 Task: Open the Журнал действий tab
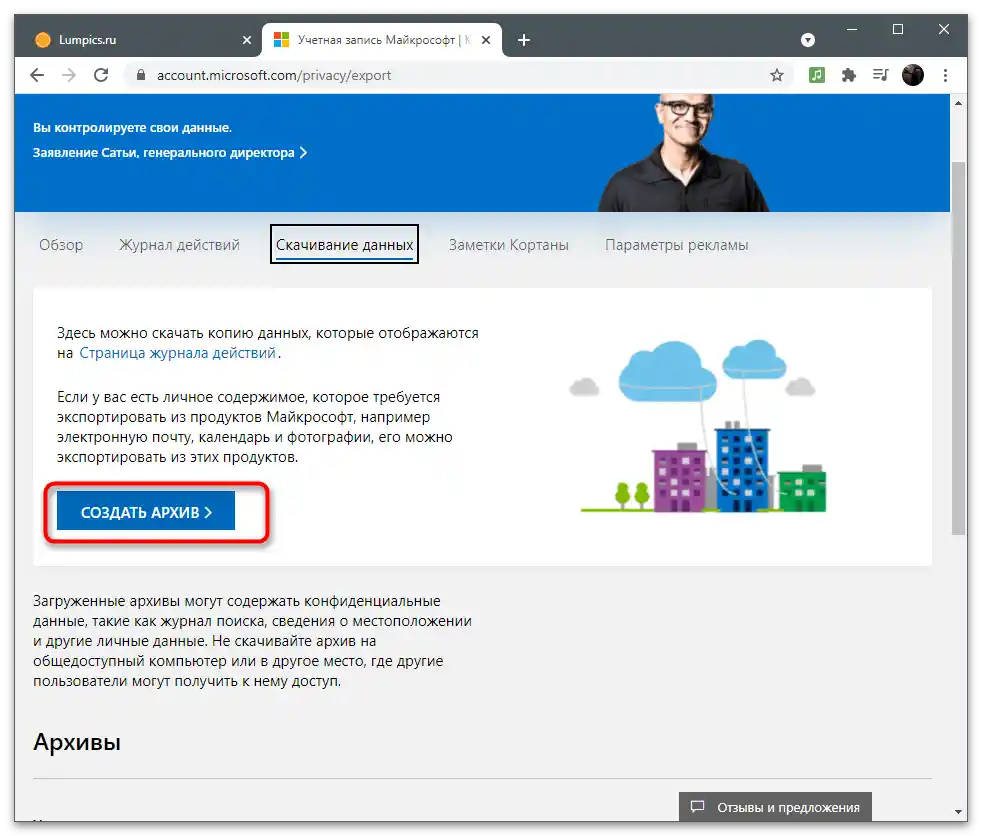(179, 245)
